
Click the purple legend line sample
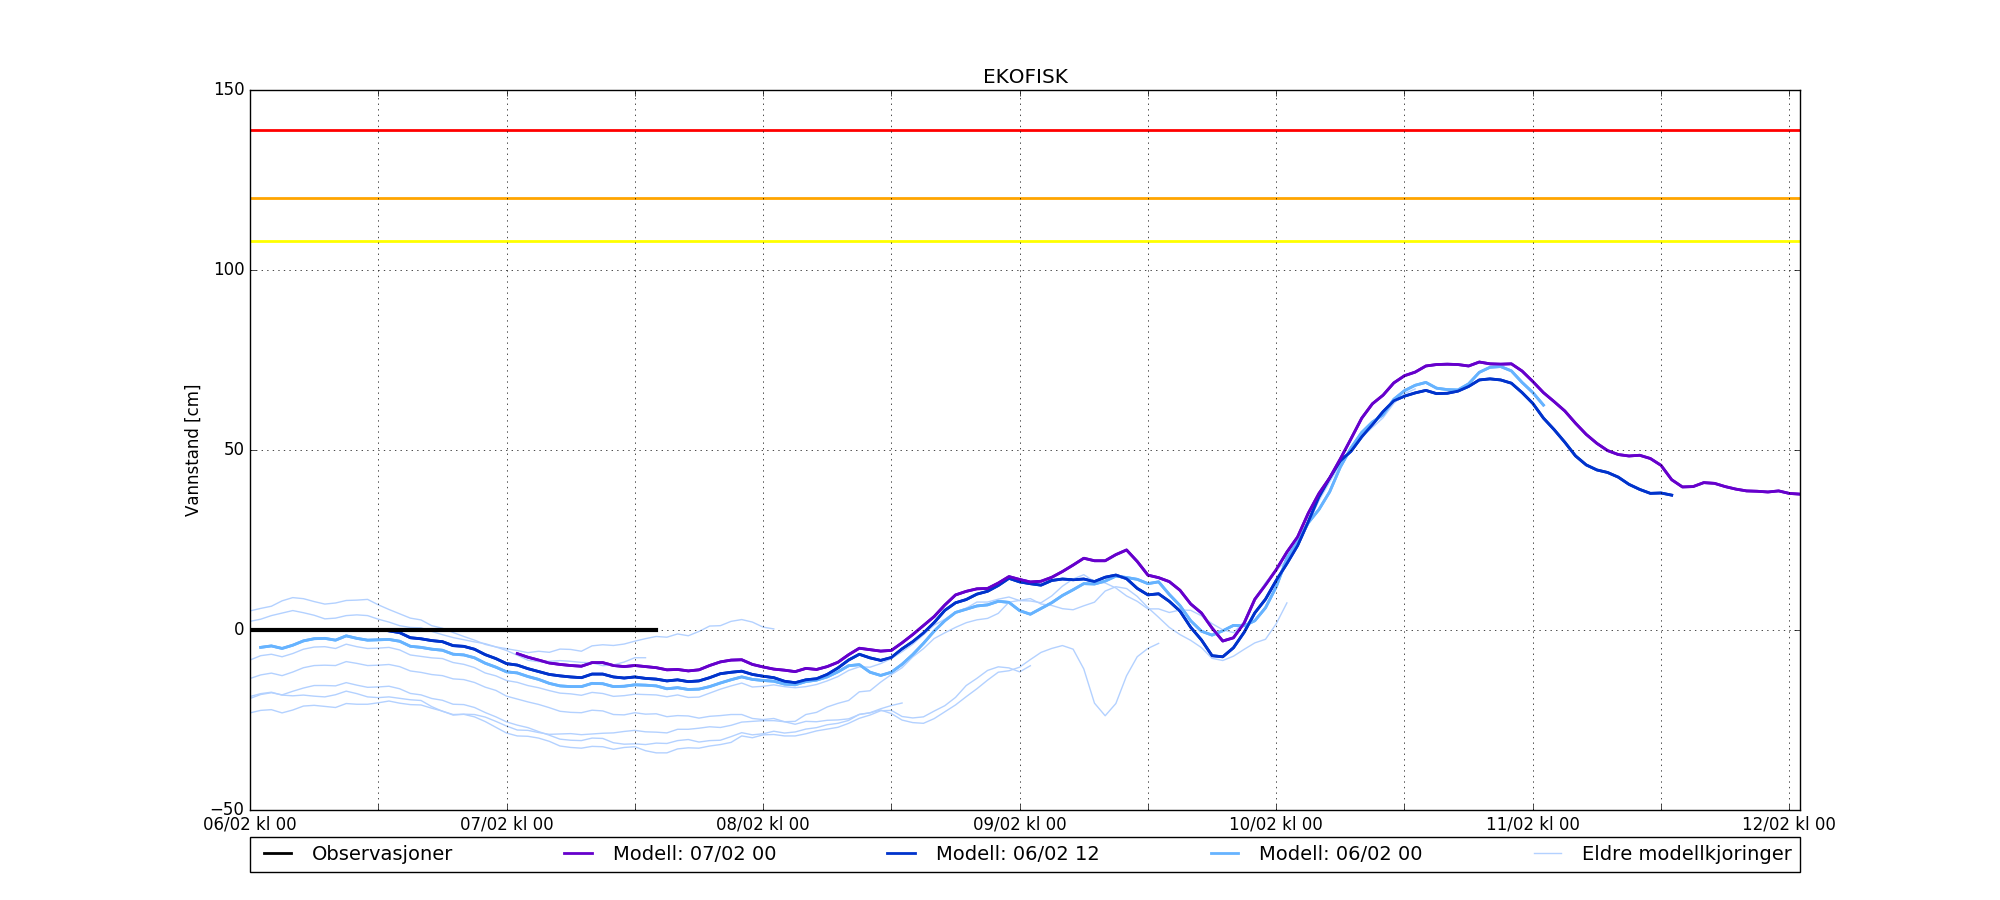click(579, 854)
